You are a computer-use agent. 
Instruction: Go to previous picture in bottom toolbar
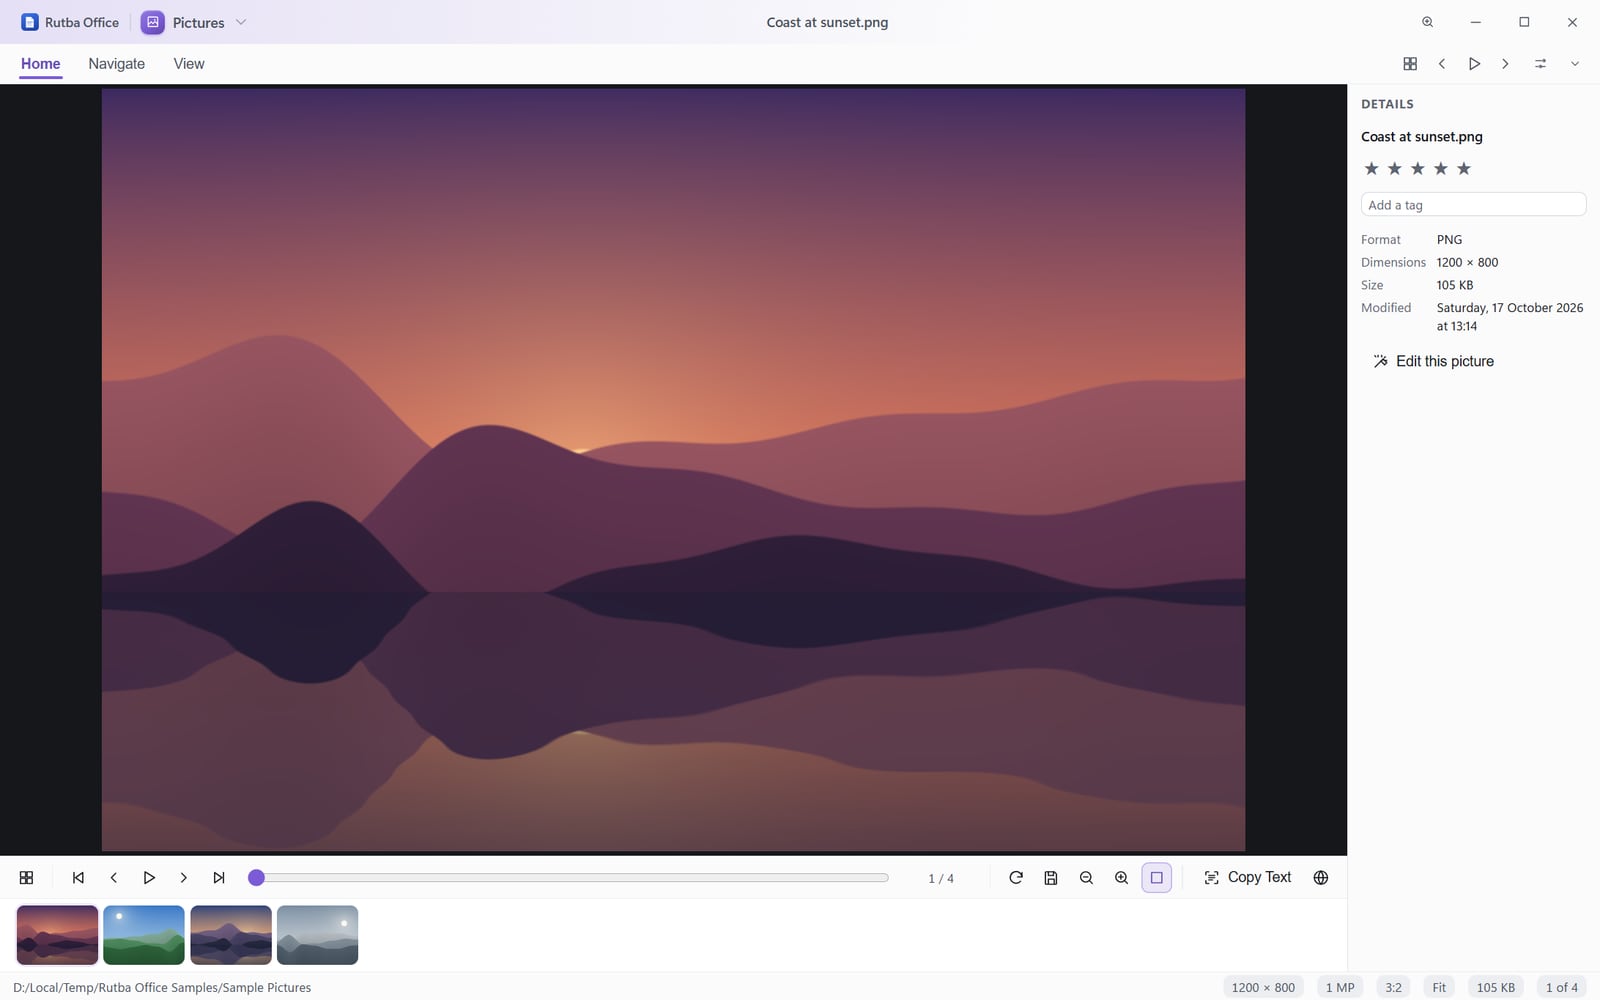tap(114, 878)
